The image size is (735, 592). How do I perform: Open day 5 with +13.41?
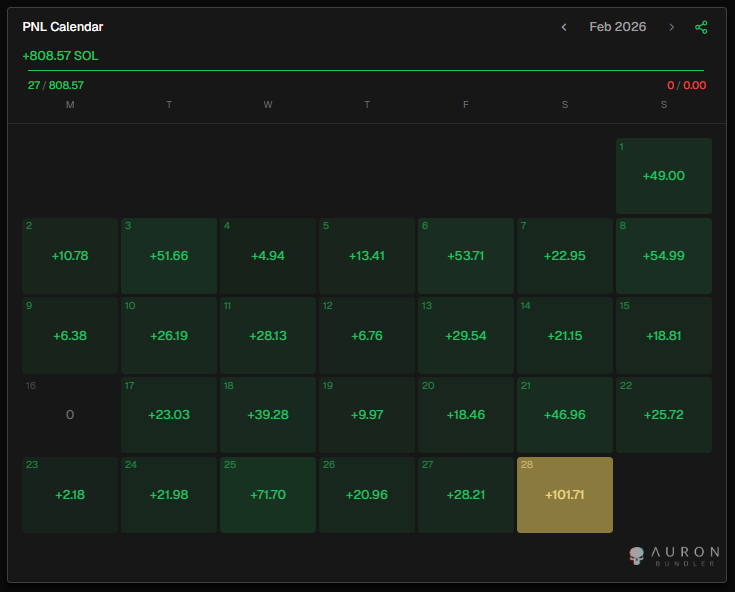pos(367,256)
